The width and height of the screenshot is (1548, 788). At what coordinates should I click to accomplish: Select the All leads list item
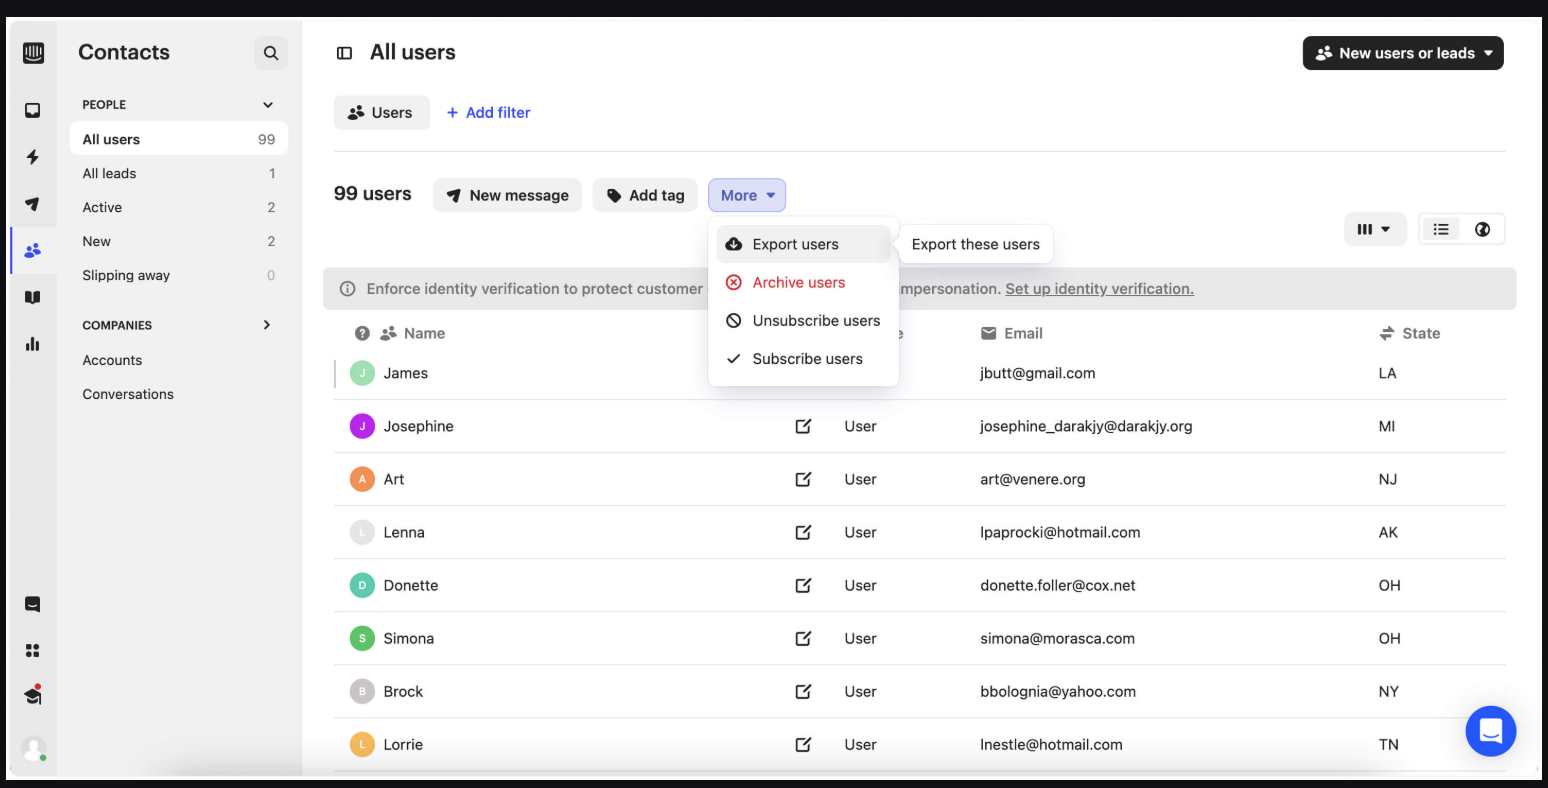[110, 173]
